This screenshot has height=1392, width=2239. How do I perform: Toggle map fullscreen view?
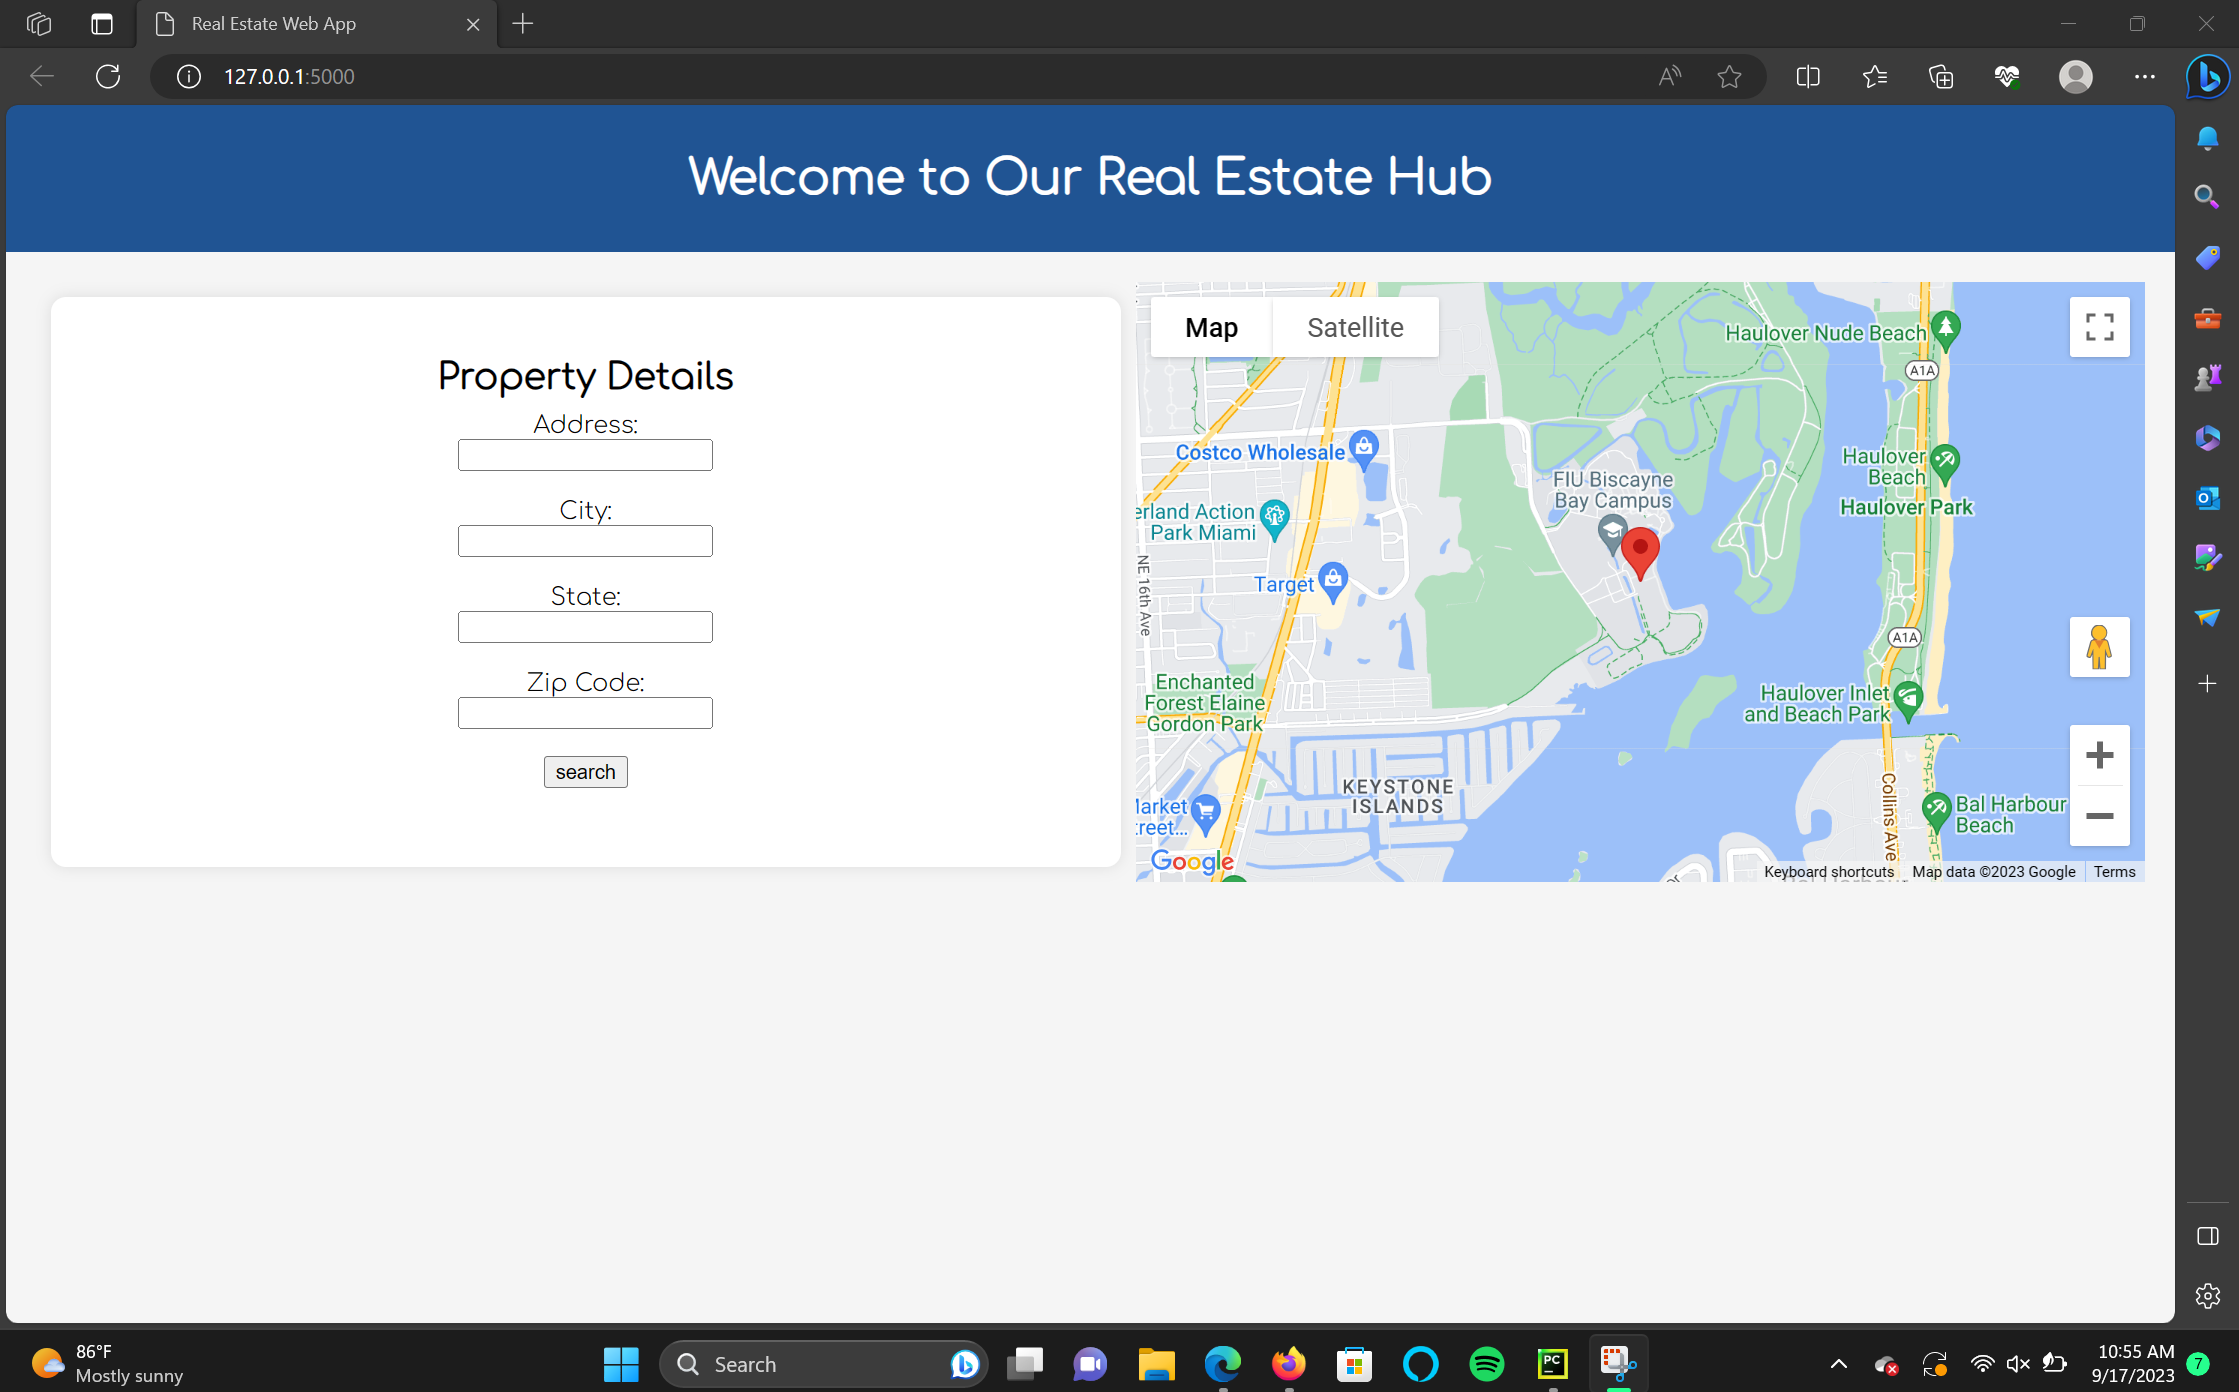(x=2099, y=327)
